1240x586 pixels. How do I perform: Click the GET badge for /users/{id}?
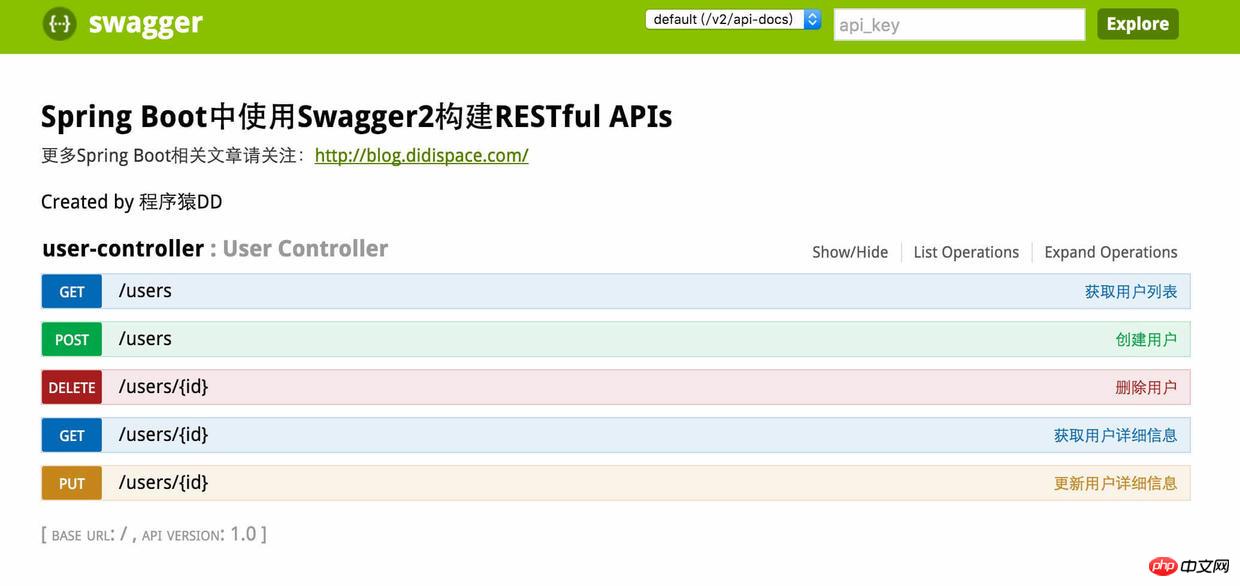pos(72,436)
